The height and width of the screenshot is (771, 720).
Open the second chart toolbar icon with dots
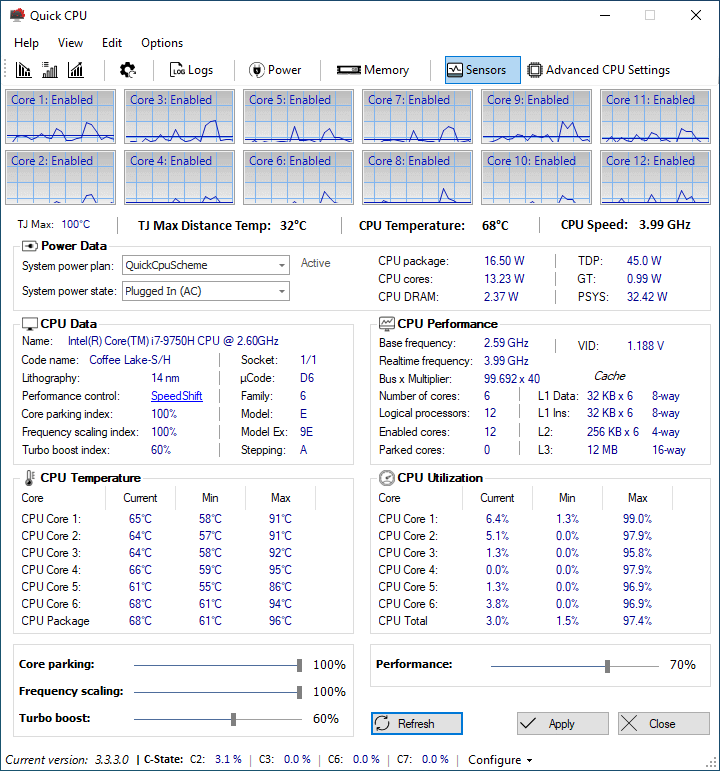(50, 70)
